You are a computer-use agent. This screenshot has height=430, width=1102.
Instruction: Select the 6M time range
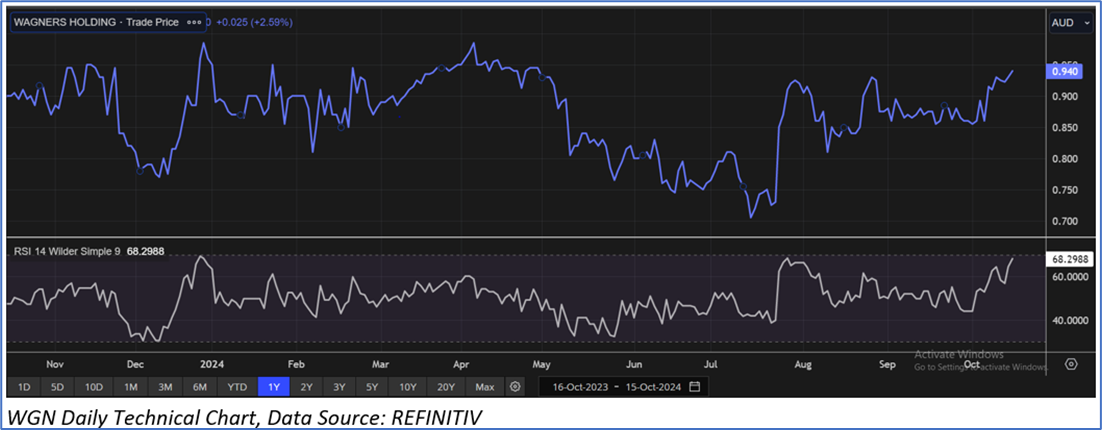tap(200, 386)
